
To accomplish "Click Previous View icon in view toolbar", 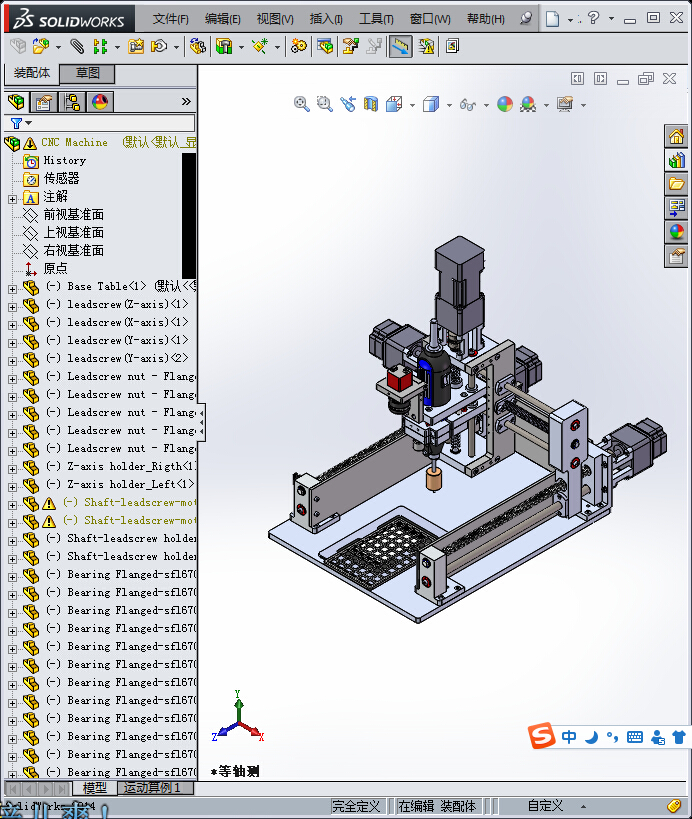I will [347, 104].
